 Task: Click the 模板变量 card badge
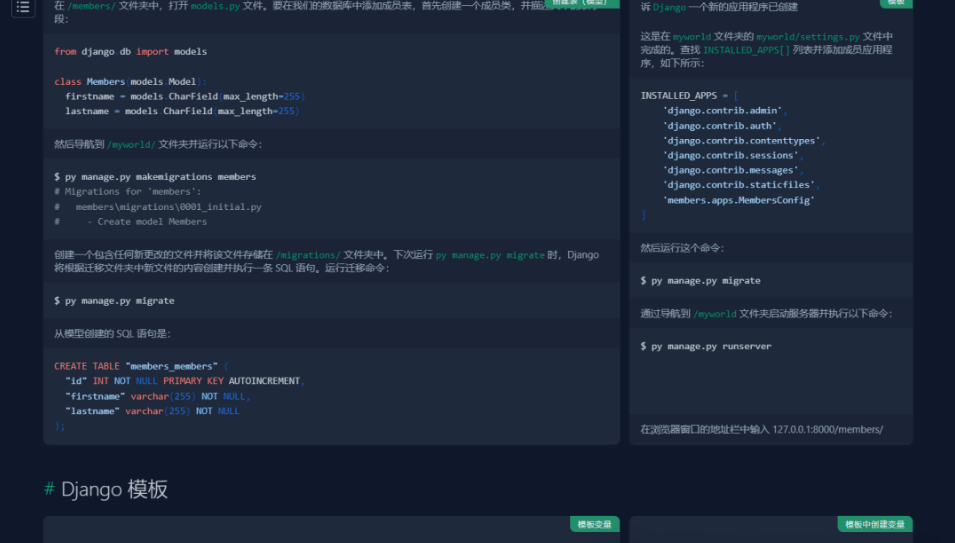pyautogui.click(x=594, y=524)
